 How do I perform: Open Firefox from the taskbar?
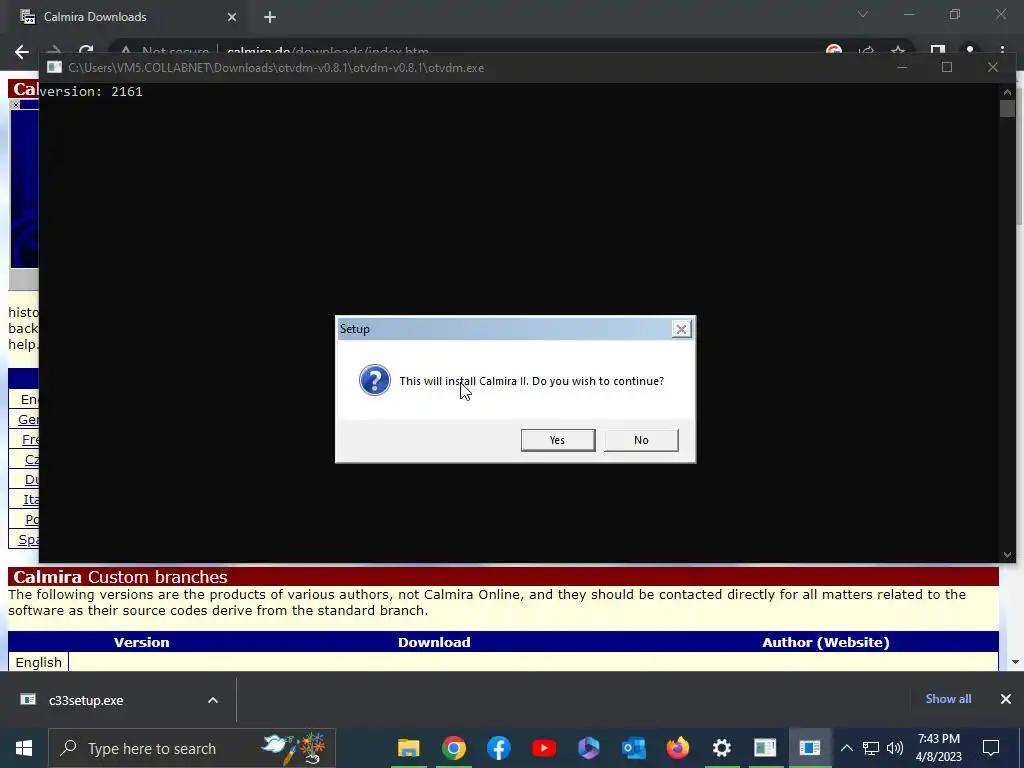tap(677, 748)
